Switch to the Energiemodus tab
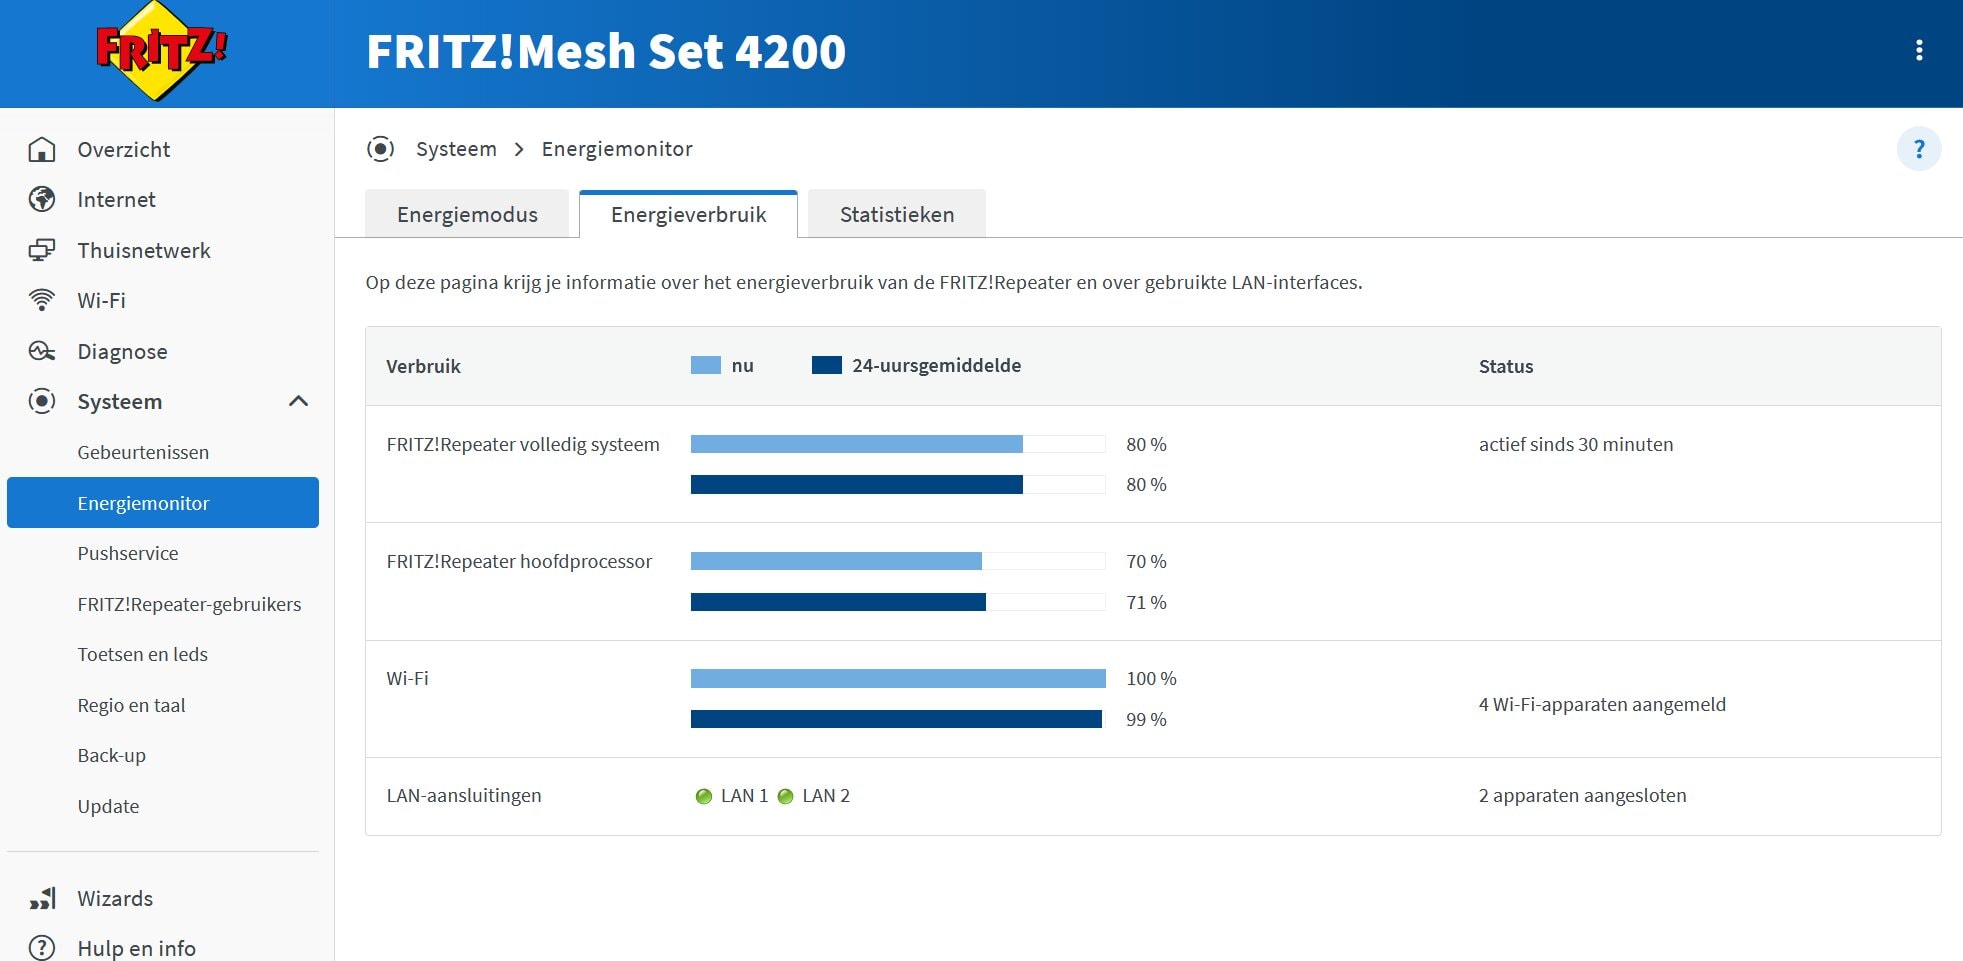This screenshot has height=961, width=1963. 467,214
